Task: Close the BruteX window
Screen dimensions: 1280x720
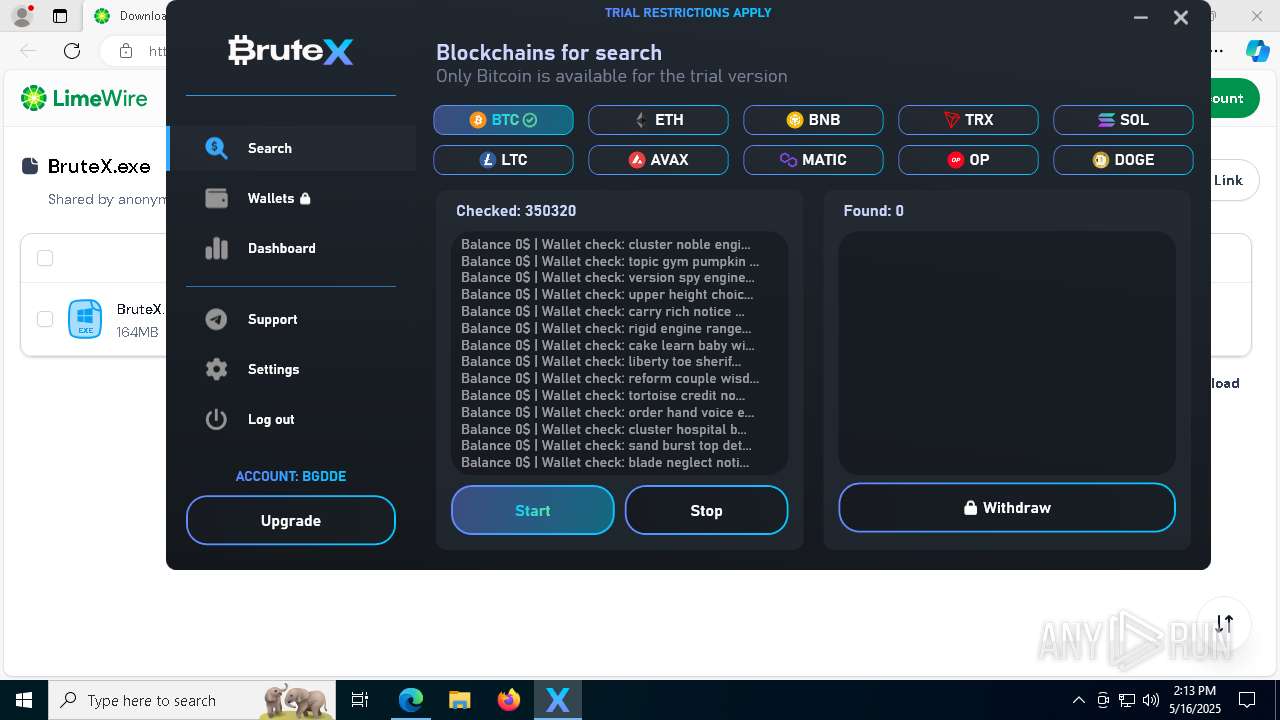Action: (x=1181, y=17)
